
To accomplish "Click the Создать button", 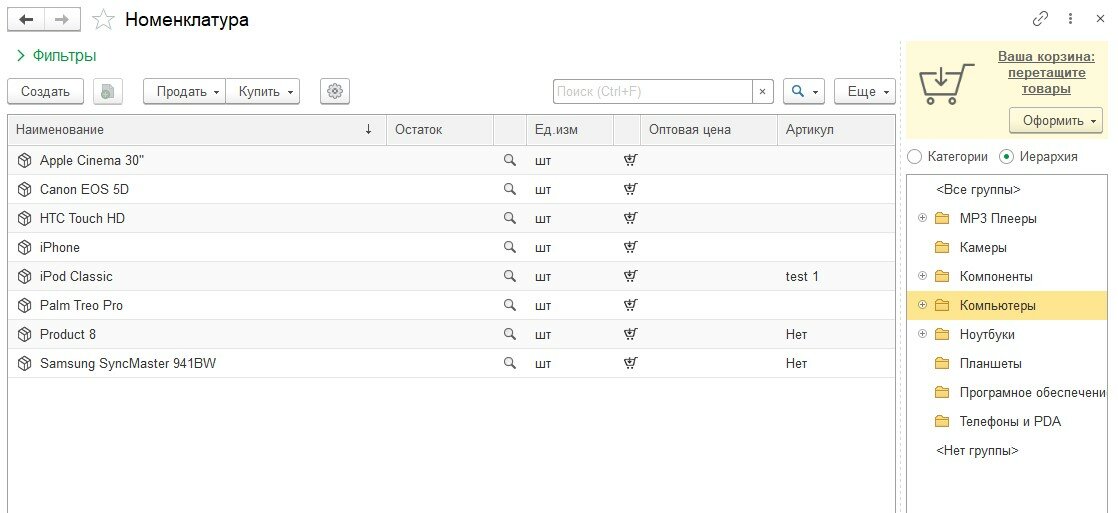I will (46, 91).
